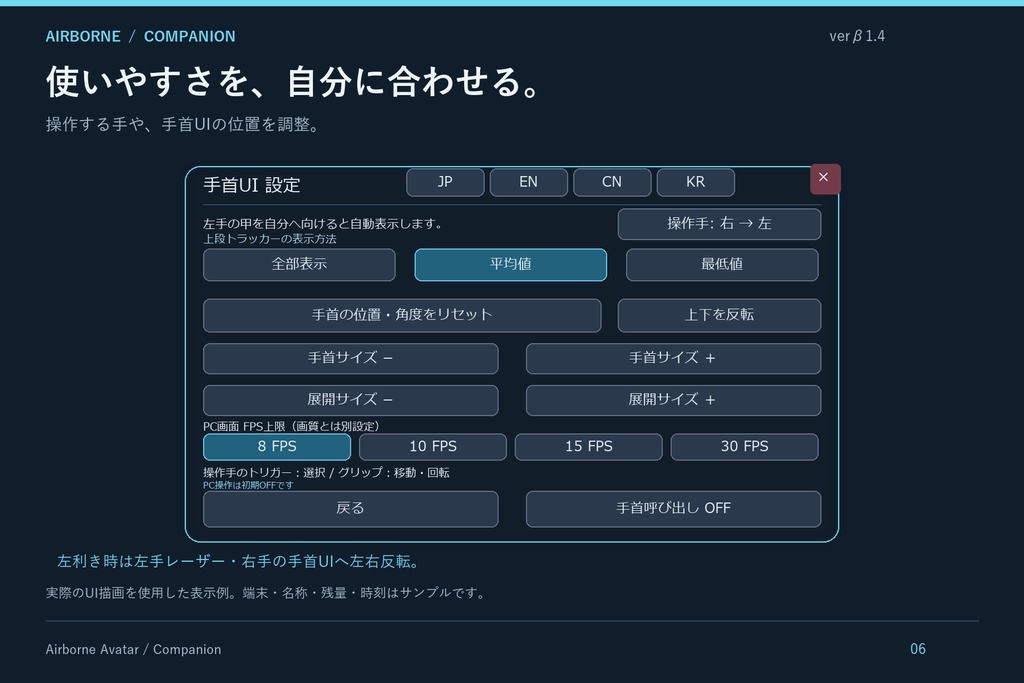Increase wrist size with 手首サイズ +
Screen dimensions: 1024x683
point(673,358)
